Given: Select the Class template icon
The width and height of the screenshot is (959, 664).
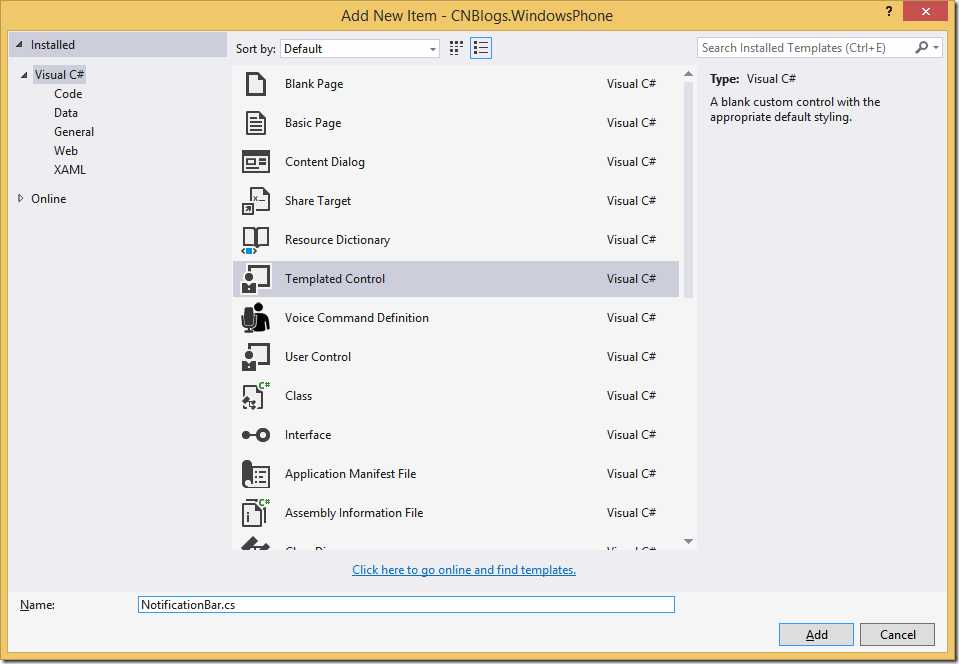Looking at the screenshot, I should [256, 396].
